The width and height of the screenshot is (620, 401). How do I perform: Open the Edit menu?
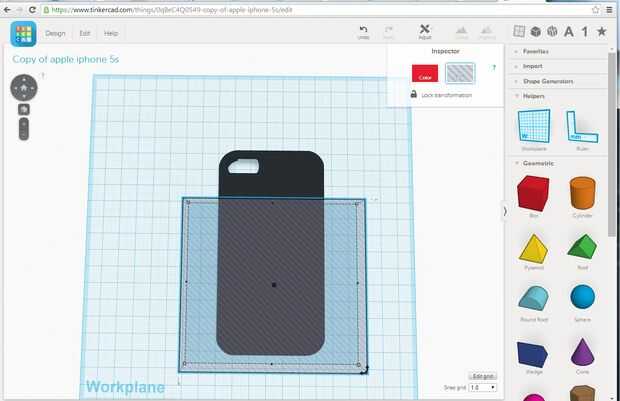(85, 34)
